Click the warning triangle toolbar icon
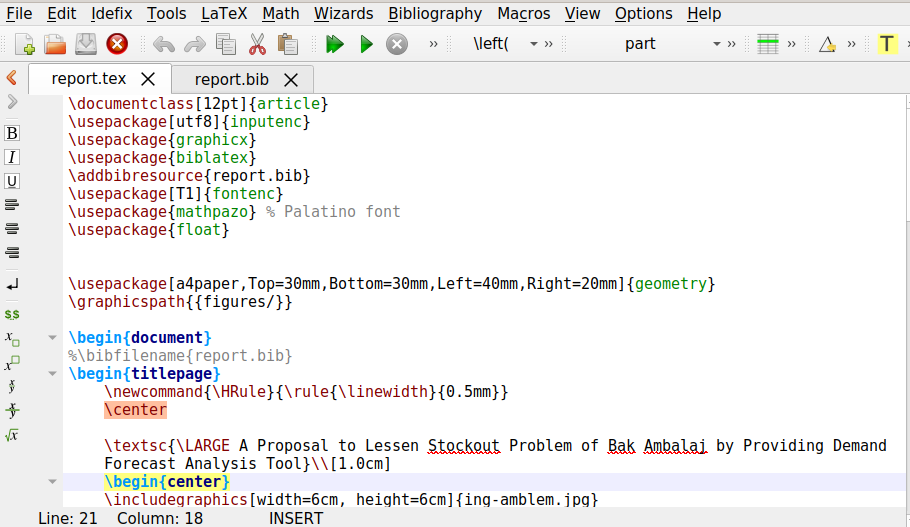This screenshot has height=527, width=910. pyautogui.click(x=827, y=44)
